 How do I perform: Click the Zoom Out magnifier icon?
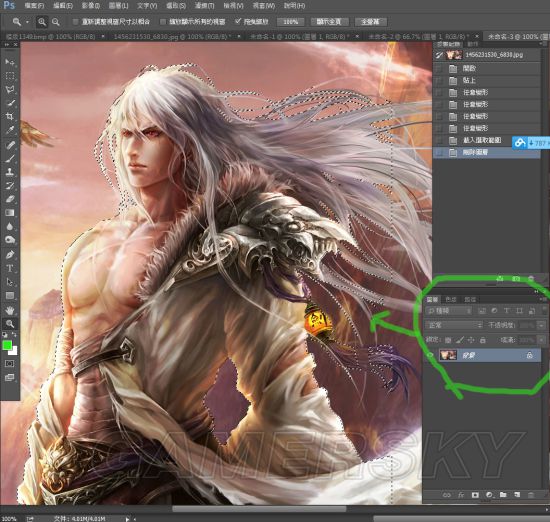(x=55, y=22)
